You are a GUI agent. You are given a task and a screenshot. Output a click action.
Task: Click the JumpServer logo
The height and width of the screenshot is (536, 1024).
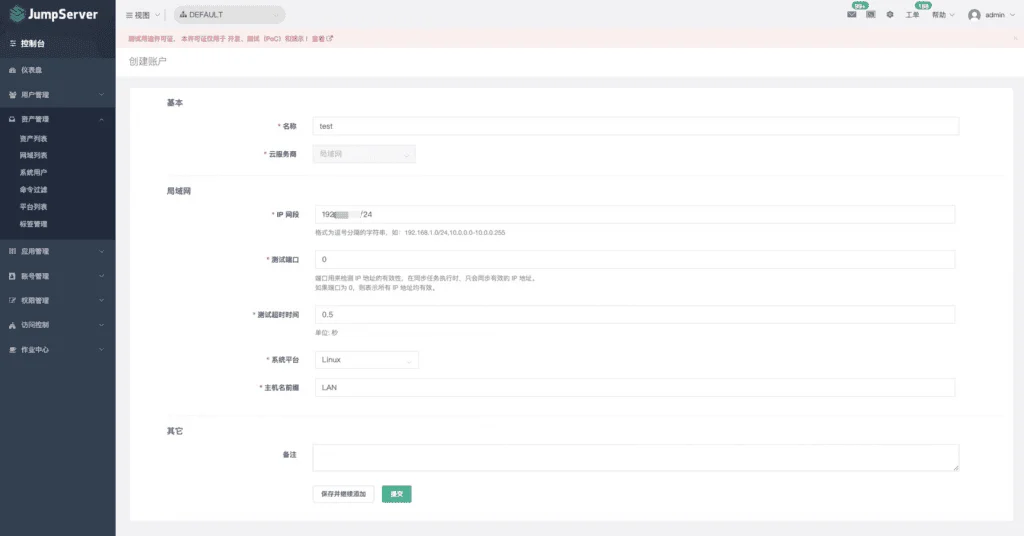(x=54, y=14)
